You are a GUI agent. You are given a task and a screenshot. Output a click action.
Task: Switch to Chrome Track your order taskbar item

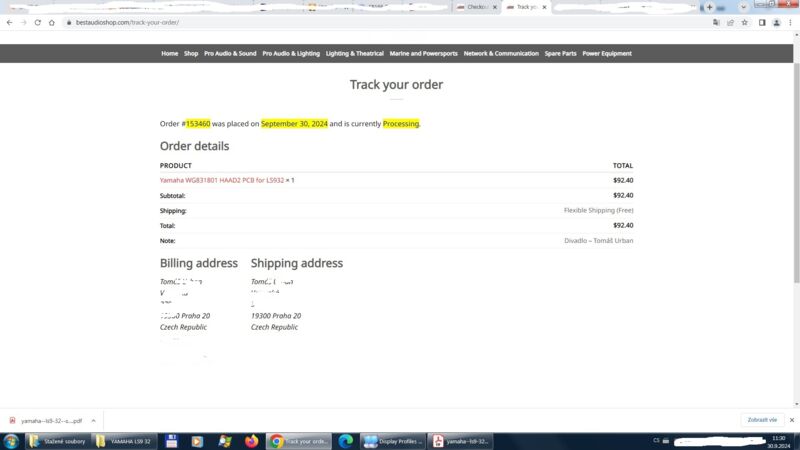[x=299, y=441]
